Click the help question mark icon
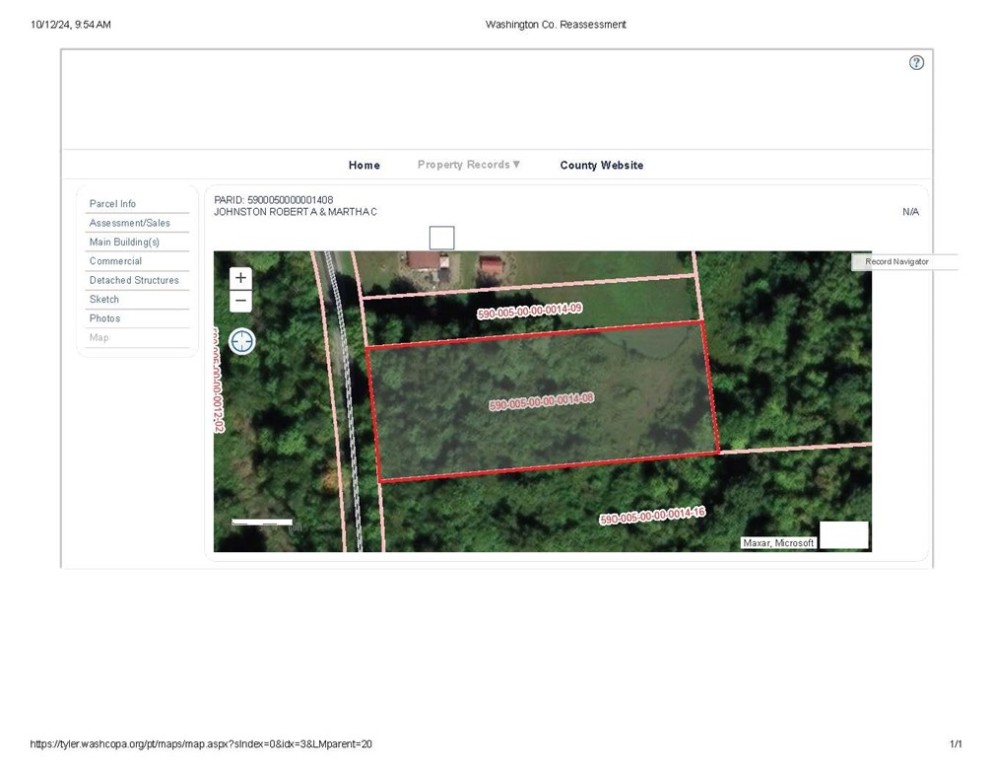Viewport: 993px width, 768px height. coord(916,63)
